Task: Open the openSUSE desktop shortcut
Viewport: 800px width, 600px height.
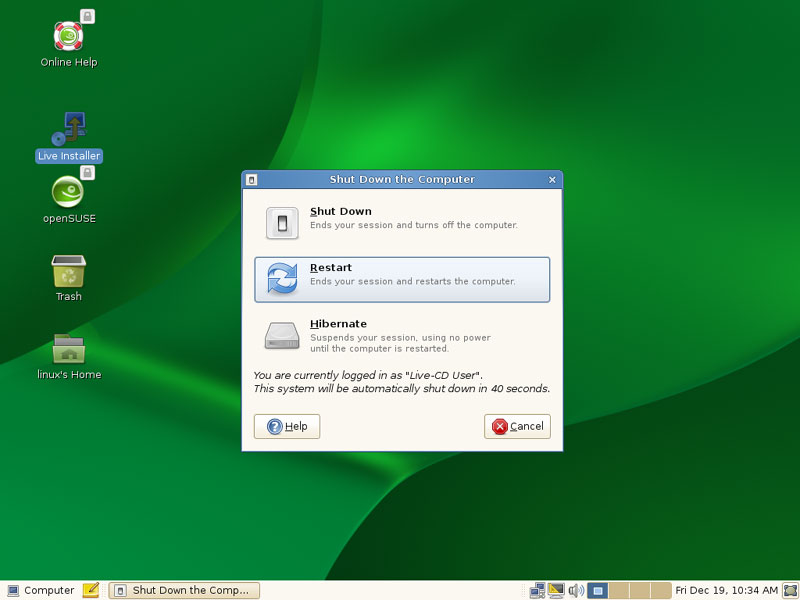Action: coord(68,193)
